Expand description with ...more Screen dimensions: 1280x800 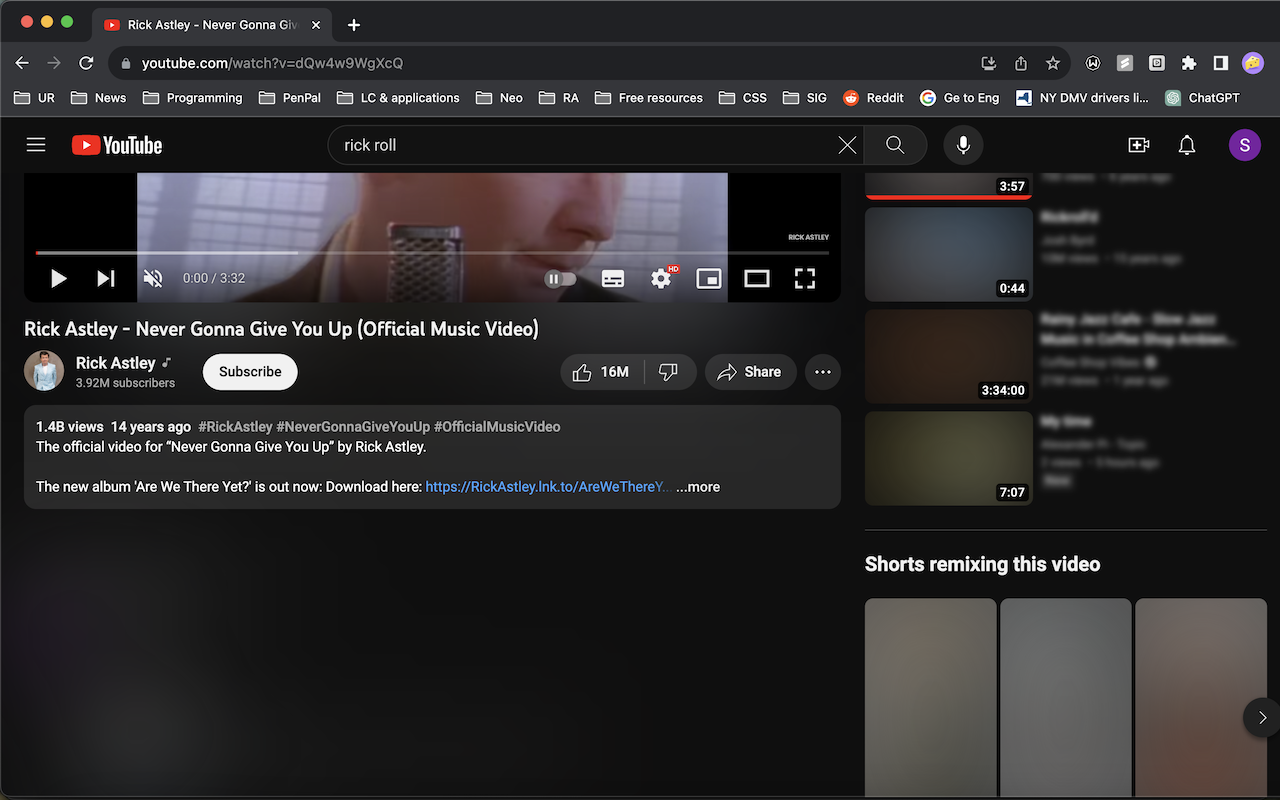tap(698, 487)
